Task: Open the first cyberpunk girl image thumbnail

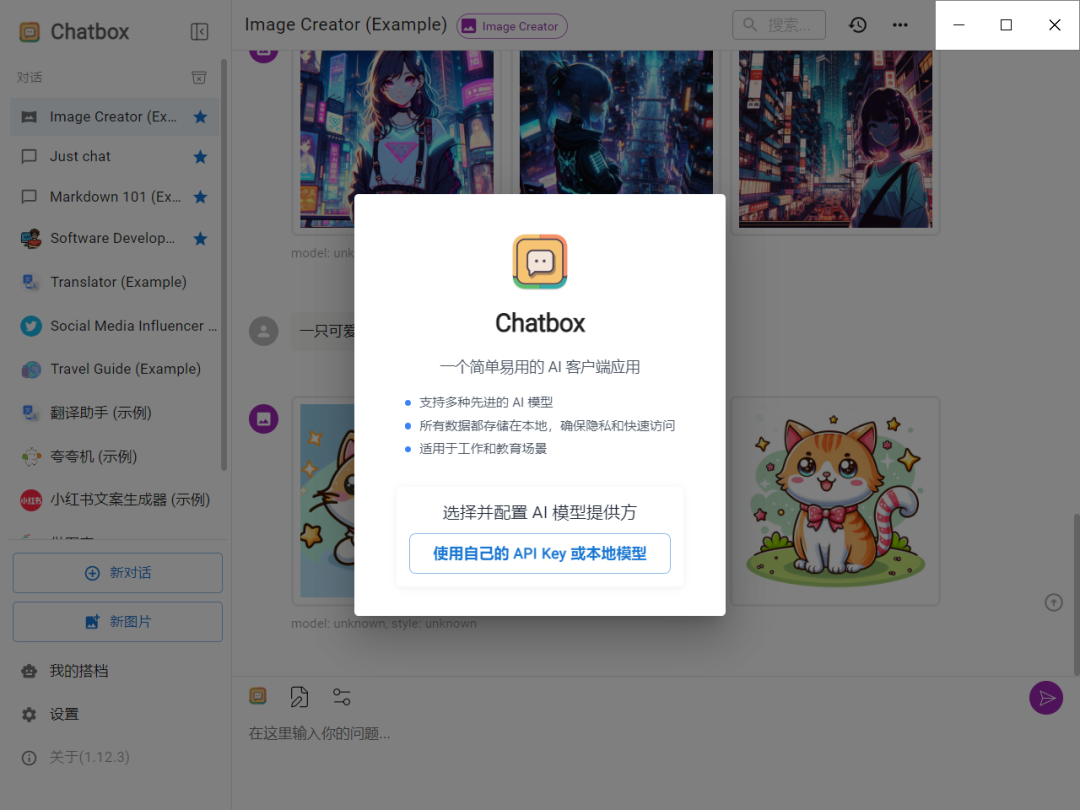Action: (x=397, y=122)
